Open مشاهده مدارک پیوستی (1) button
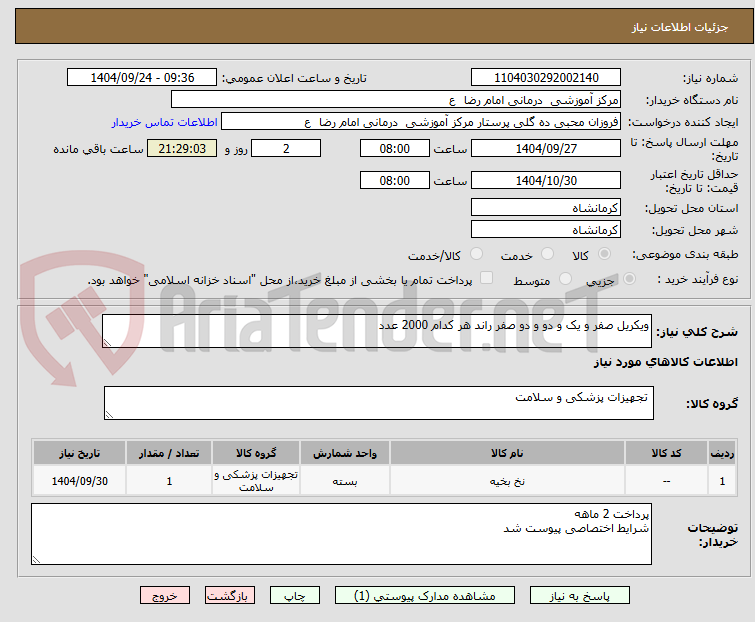Viewport: 755px width, 622px height. [x=425, y=596]
